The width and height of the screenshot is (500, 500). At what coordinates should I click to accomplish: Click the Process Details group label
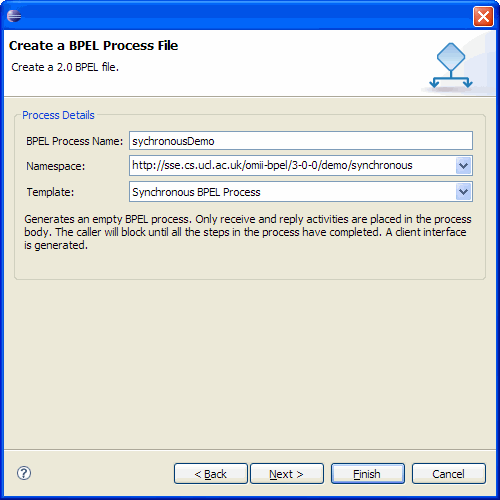58,115
